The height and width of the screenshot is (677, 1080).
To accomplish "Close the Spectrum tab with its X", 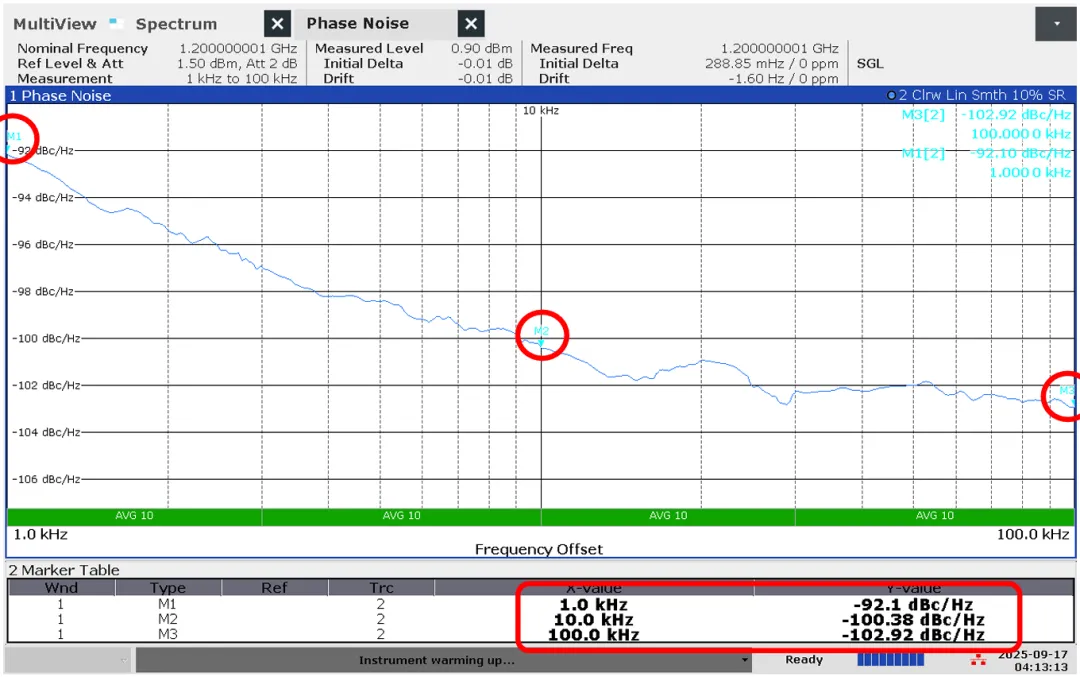I will point(278,24).
